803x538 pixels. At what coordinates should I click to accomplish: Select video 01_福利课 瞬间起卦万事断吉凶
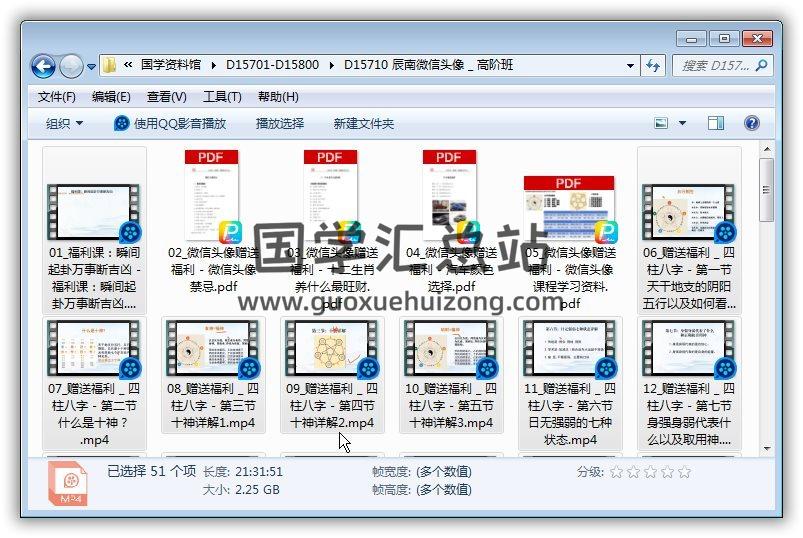pos(94,213)
